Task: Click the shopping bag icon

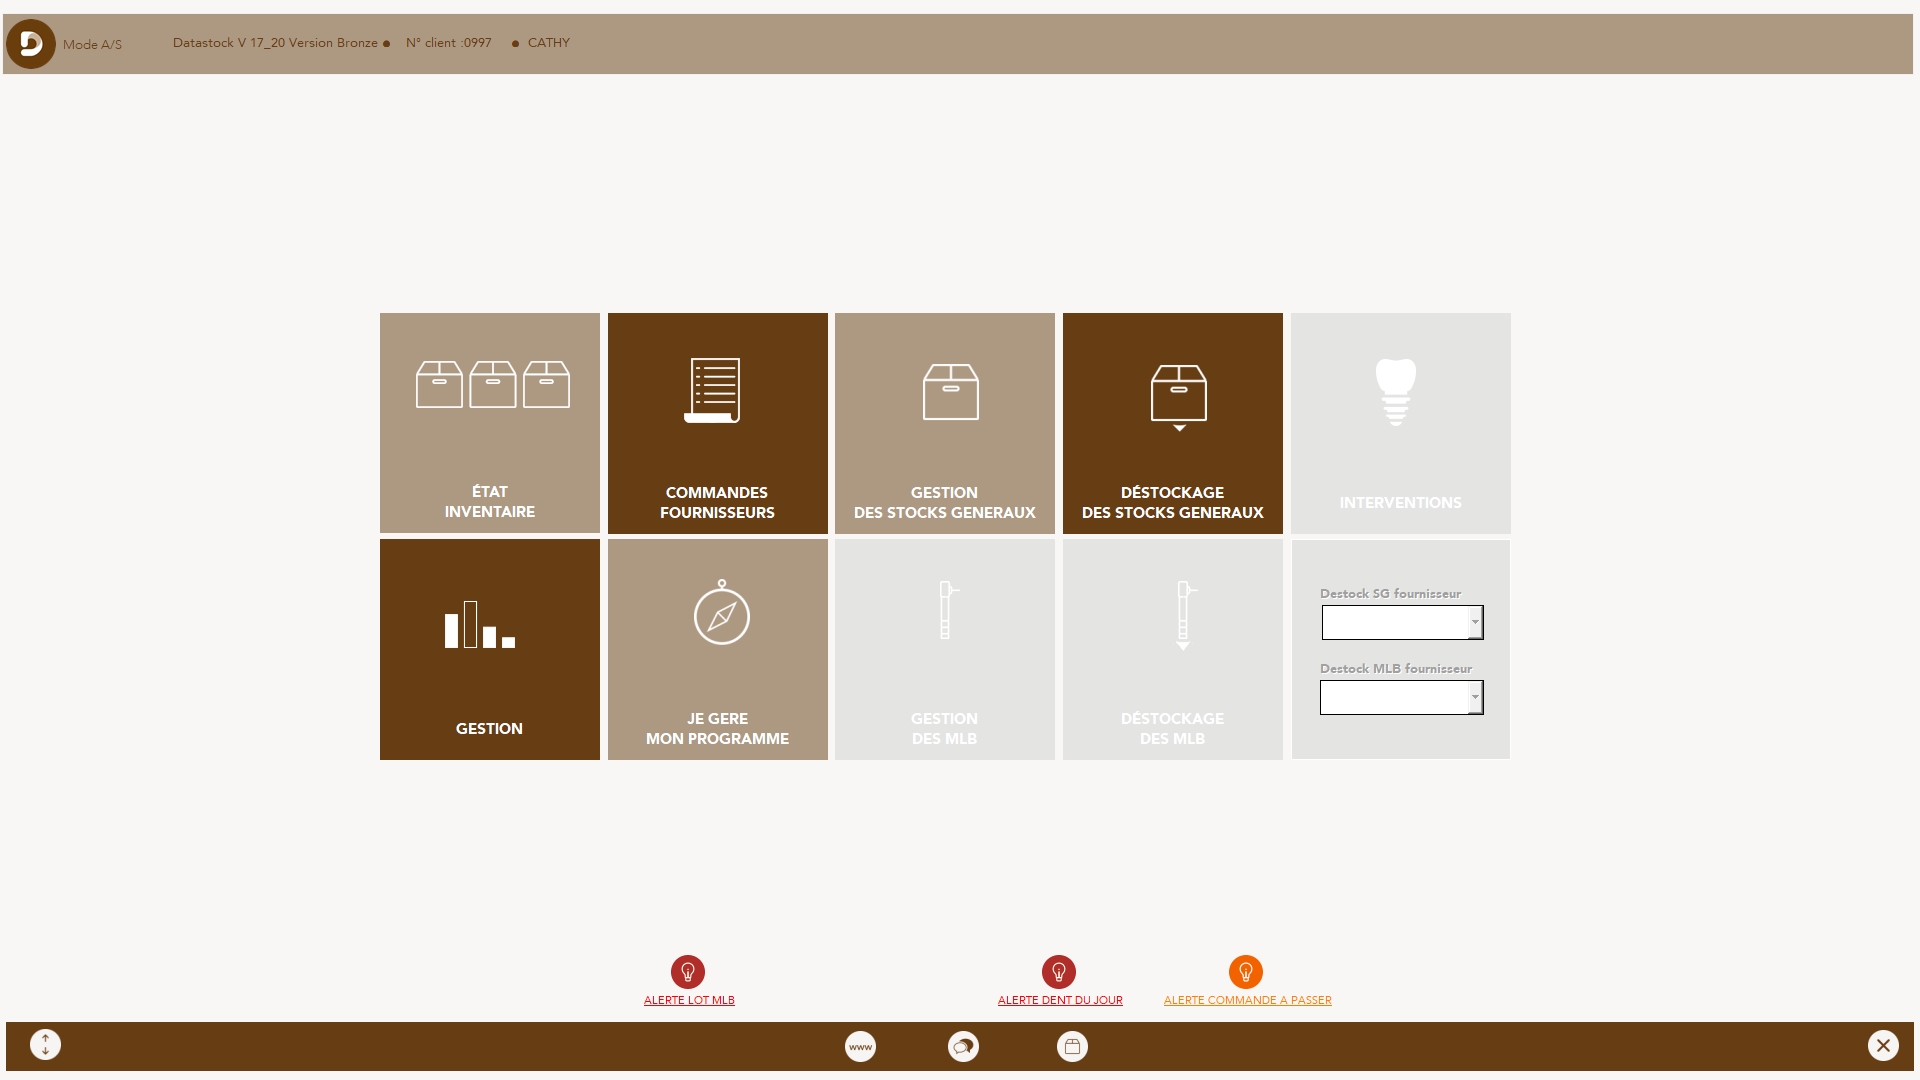Action: tap(1072, 1047)
